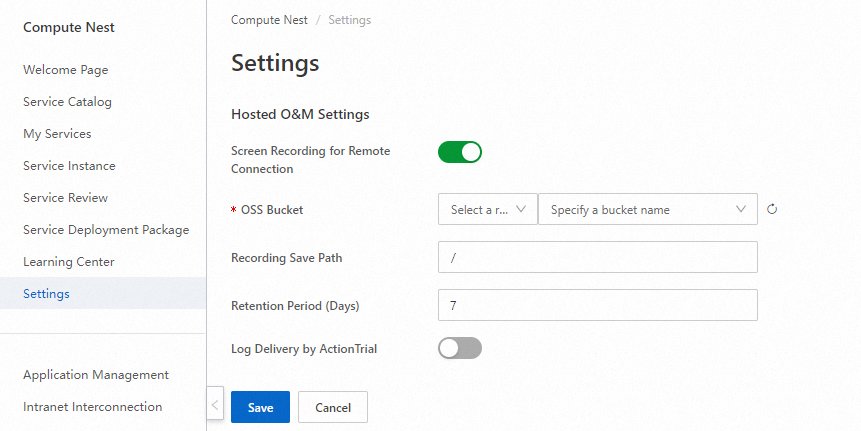Click Compute Nest breadcrumb link
The height and width of the screenshot is (431, 861).
click(269, 20)
